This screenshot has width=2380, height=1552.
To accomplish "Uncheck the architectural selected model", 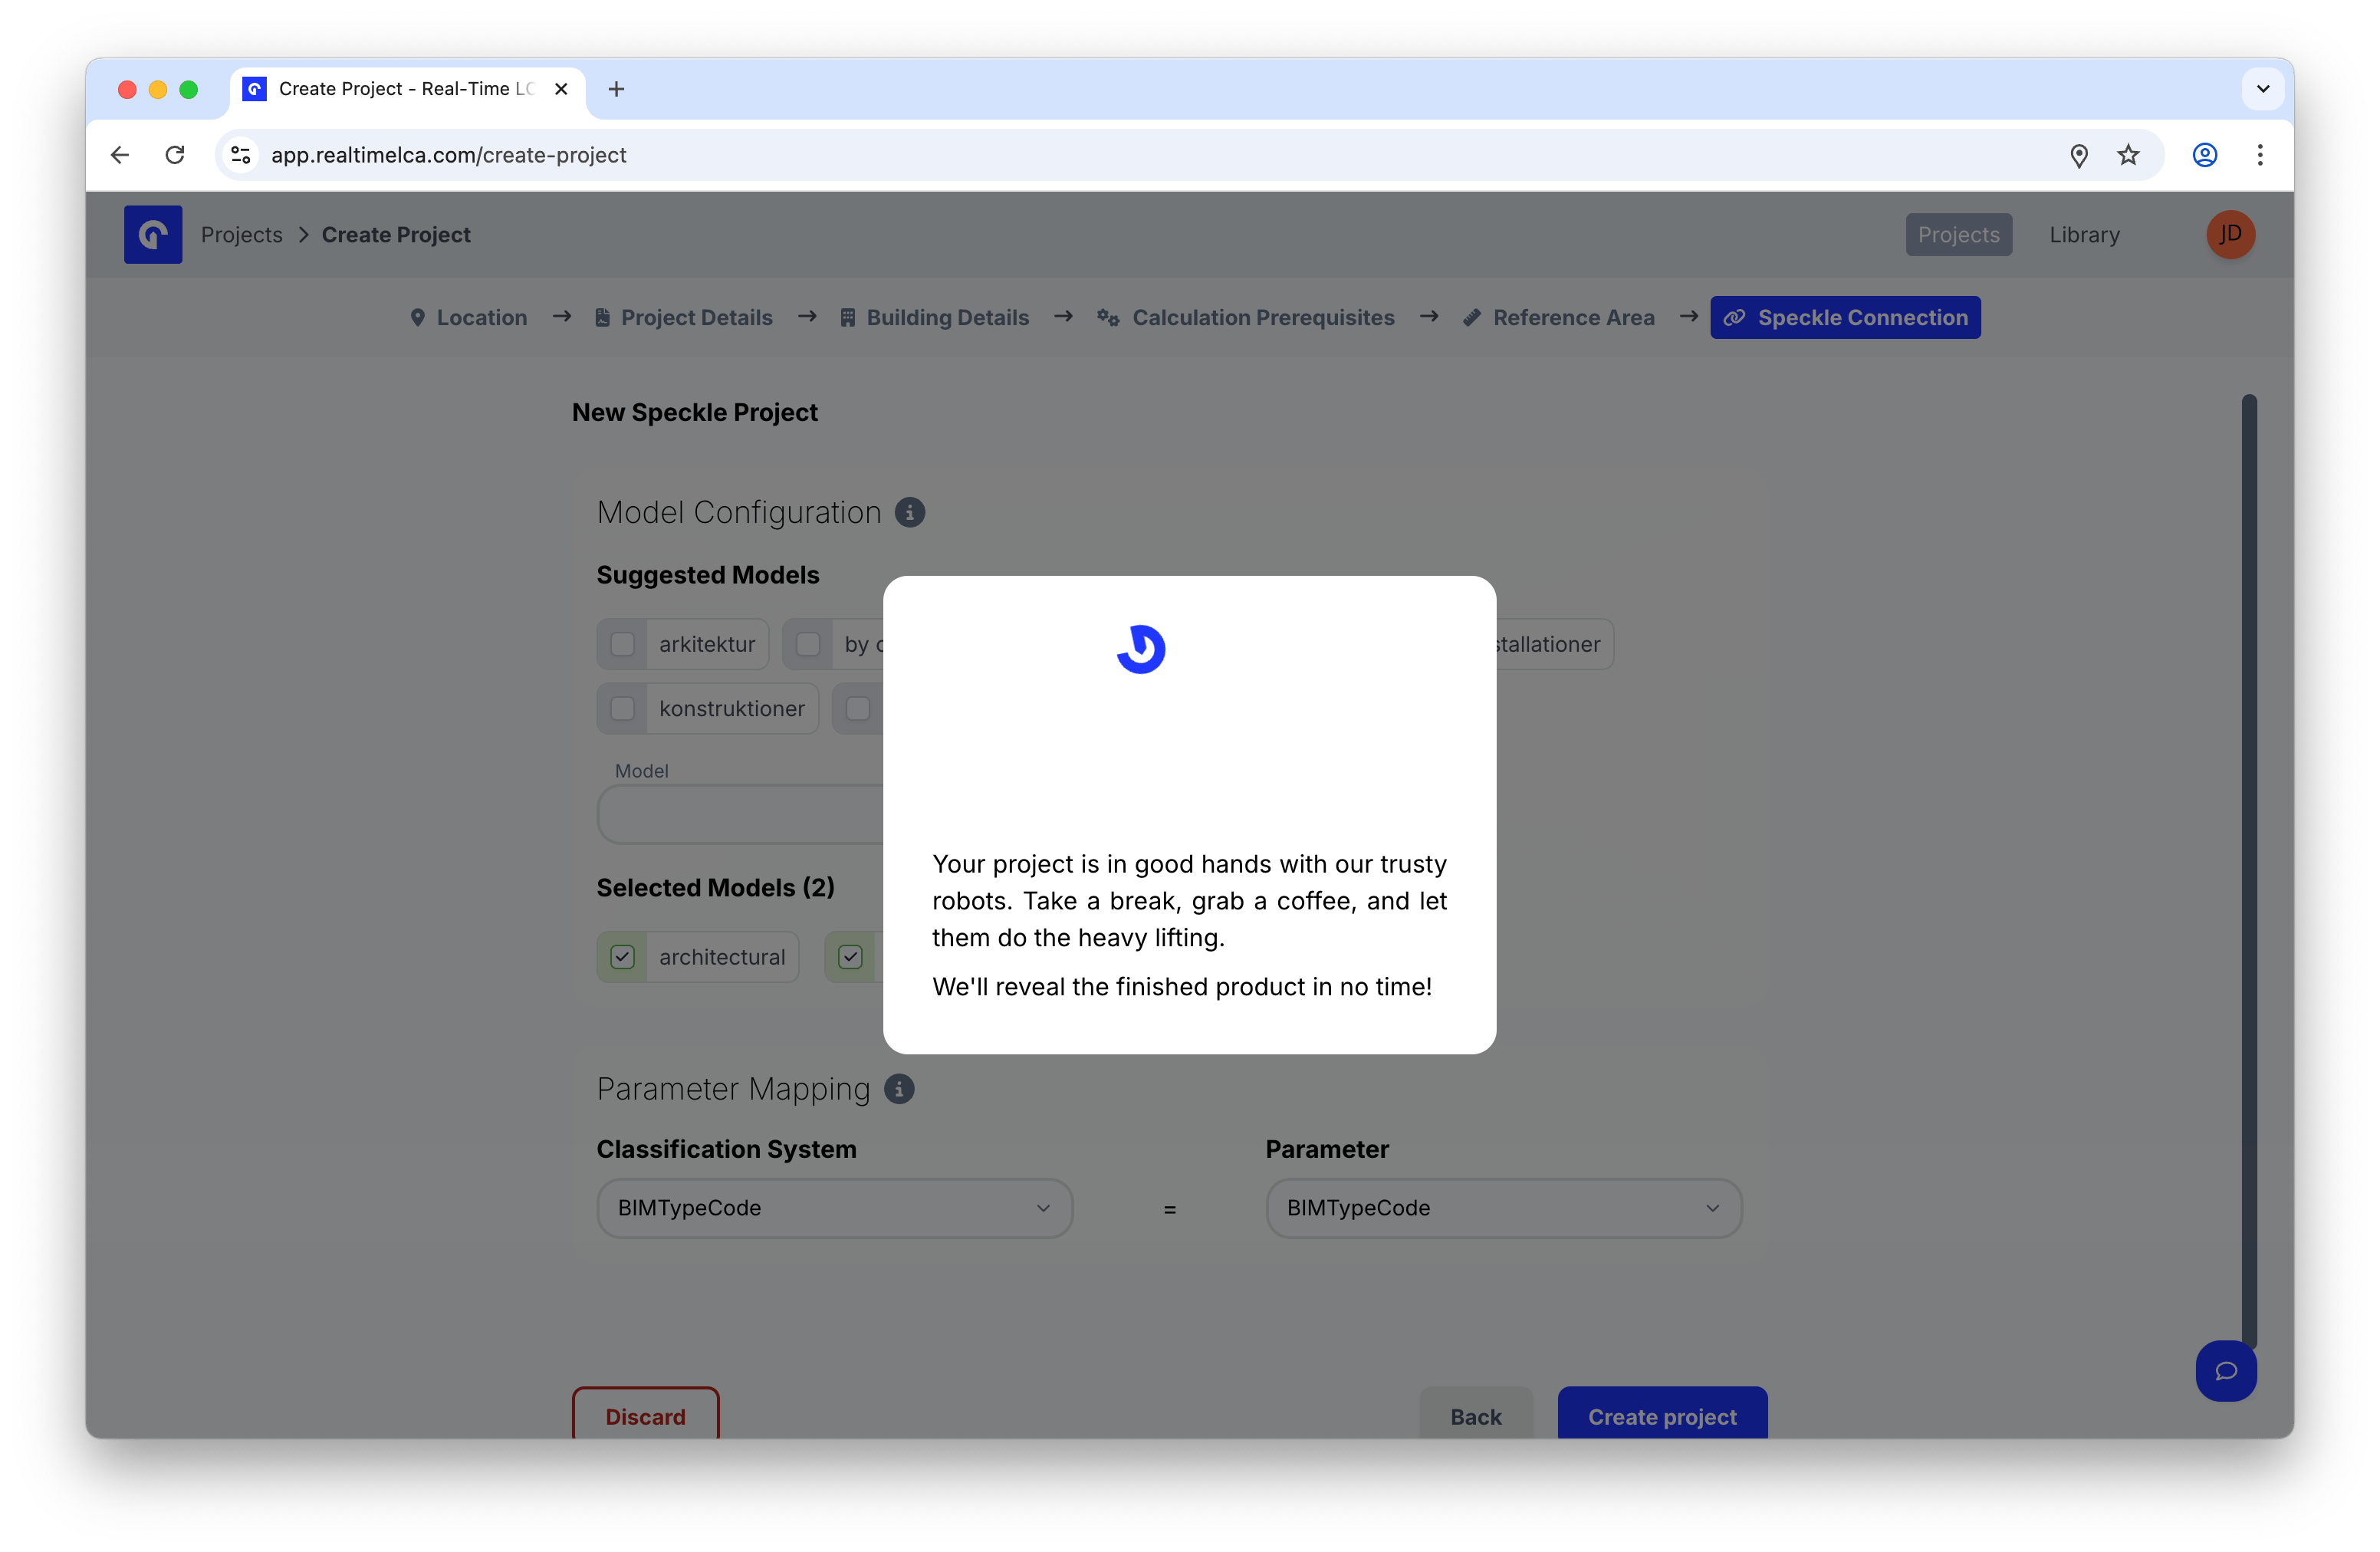I will (622, 957).
